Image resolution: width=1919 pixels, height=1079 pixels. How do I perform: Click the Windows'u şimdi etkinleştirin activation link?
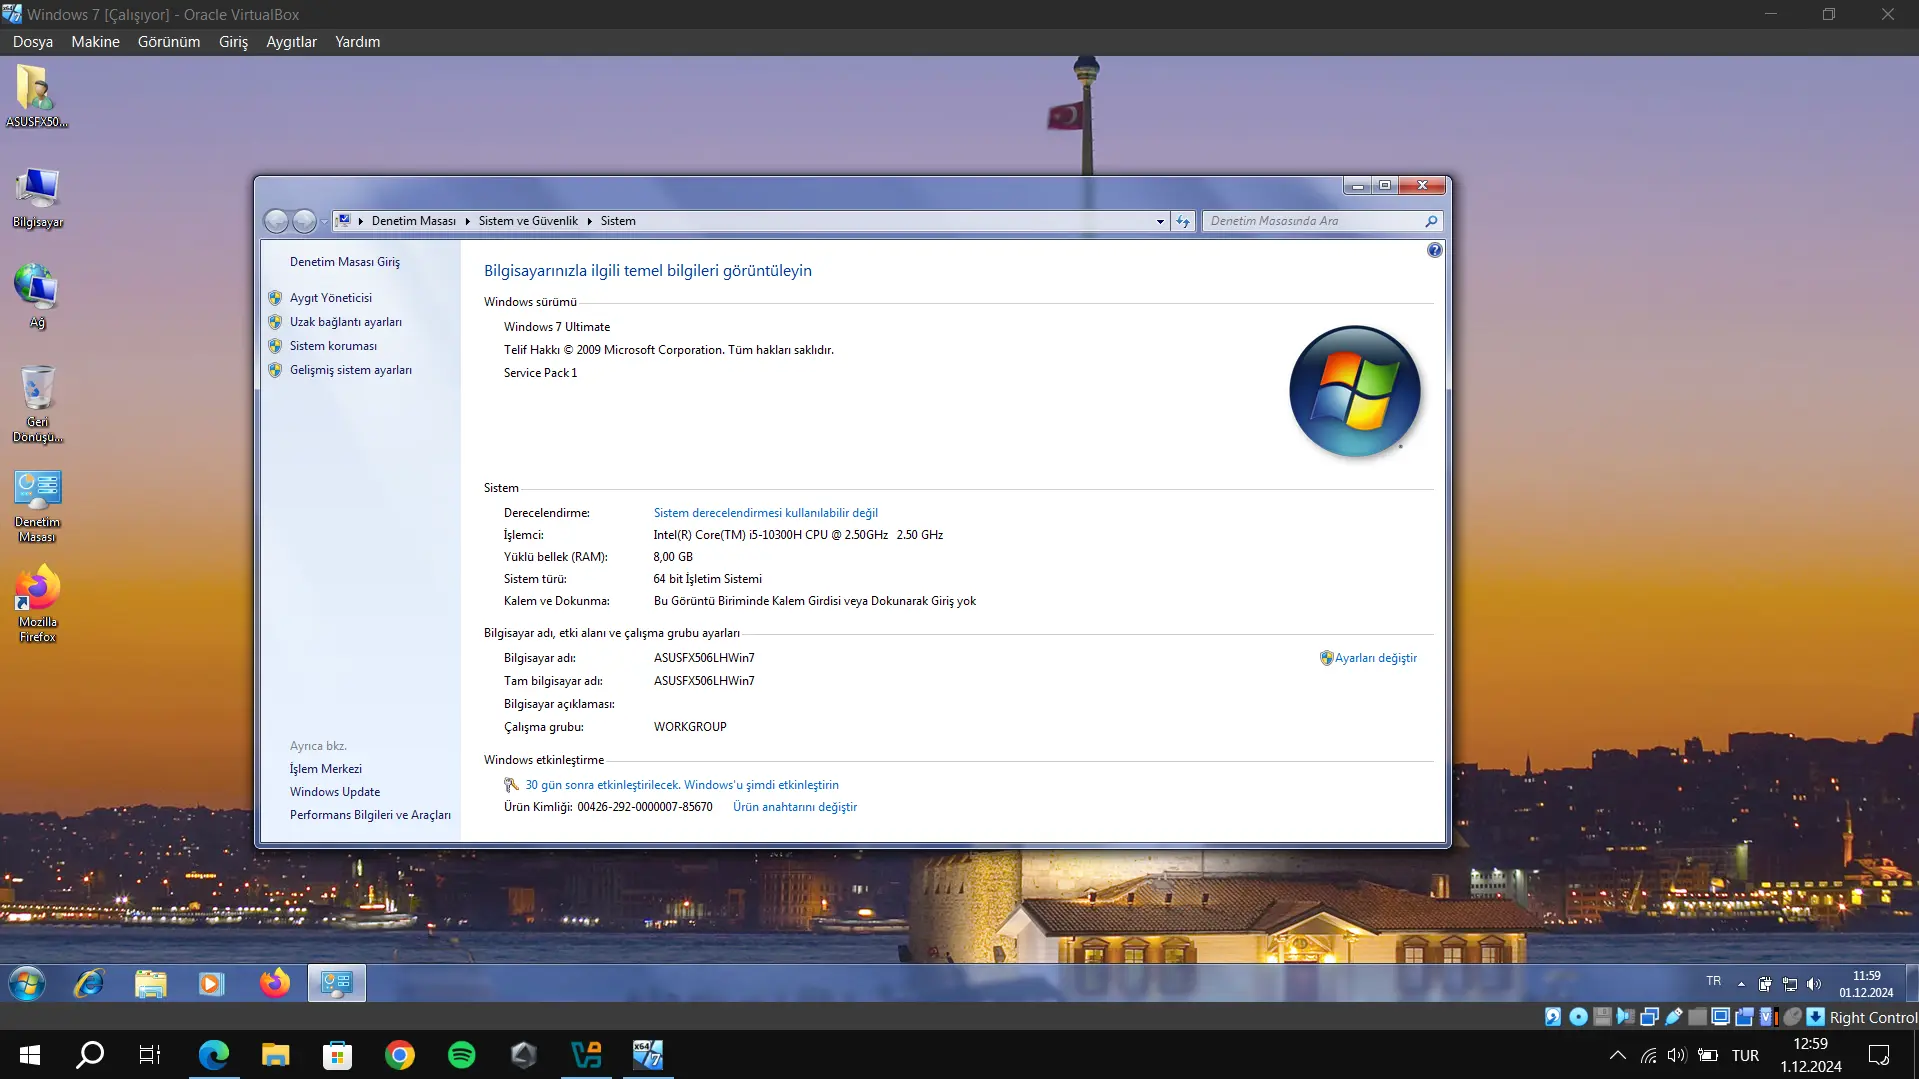(761, 785)
